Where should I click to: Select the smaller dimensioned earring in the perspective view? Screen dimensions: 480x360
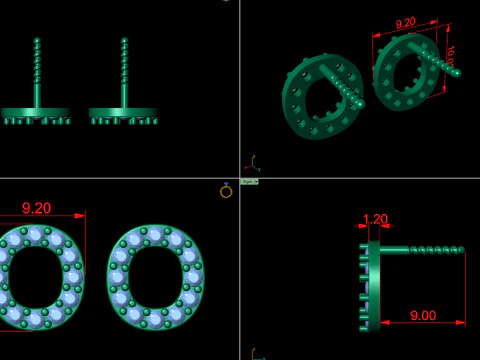coord(417,71)
